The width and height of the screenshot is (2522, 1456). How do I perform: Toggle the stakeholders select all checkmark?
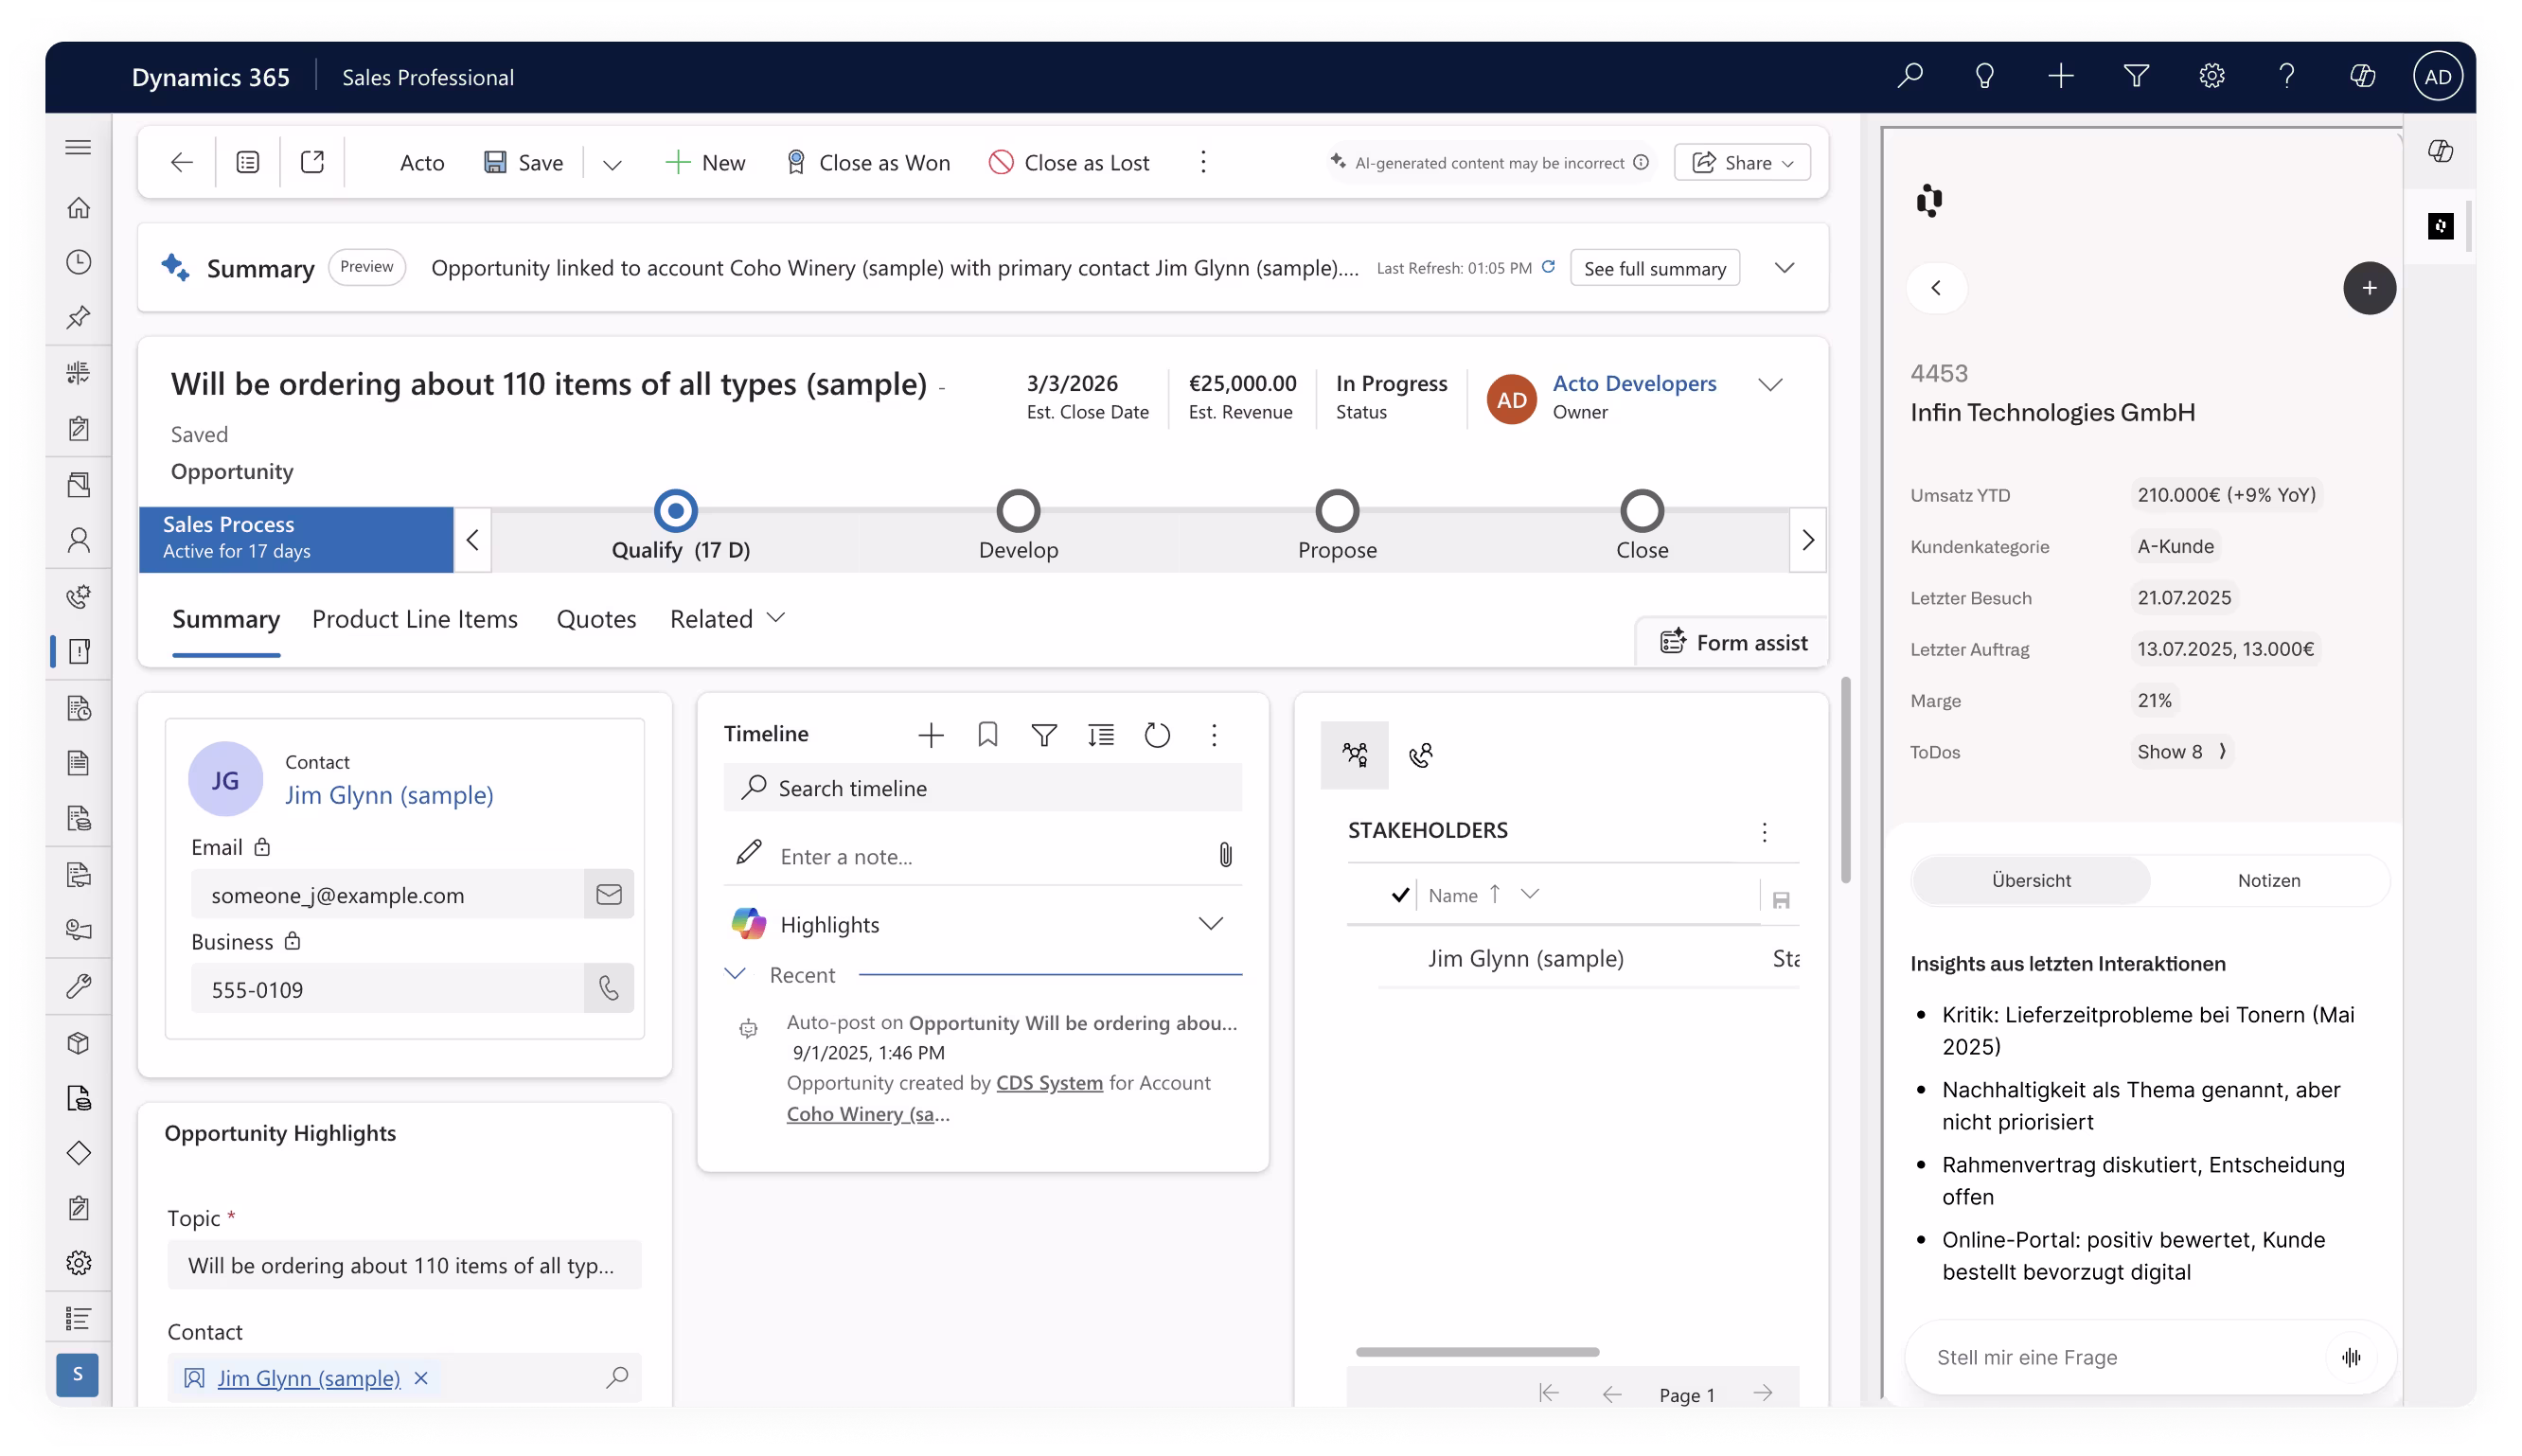pyautogui.click(x=1399, y=894)
